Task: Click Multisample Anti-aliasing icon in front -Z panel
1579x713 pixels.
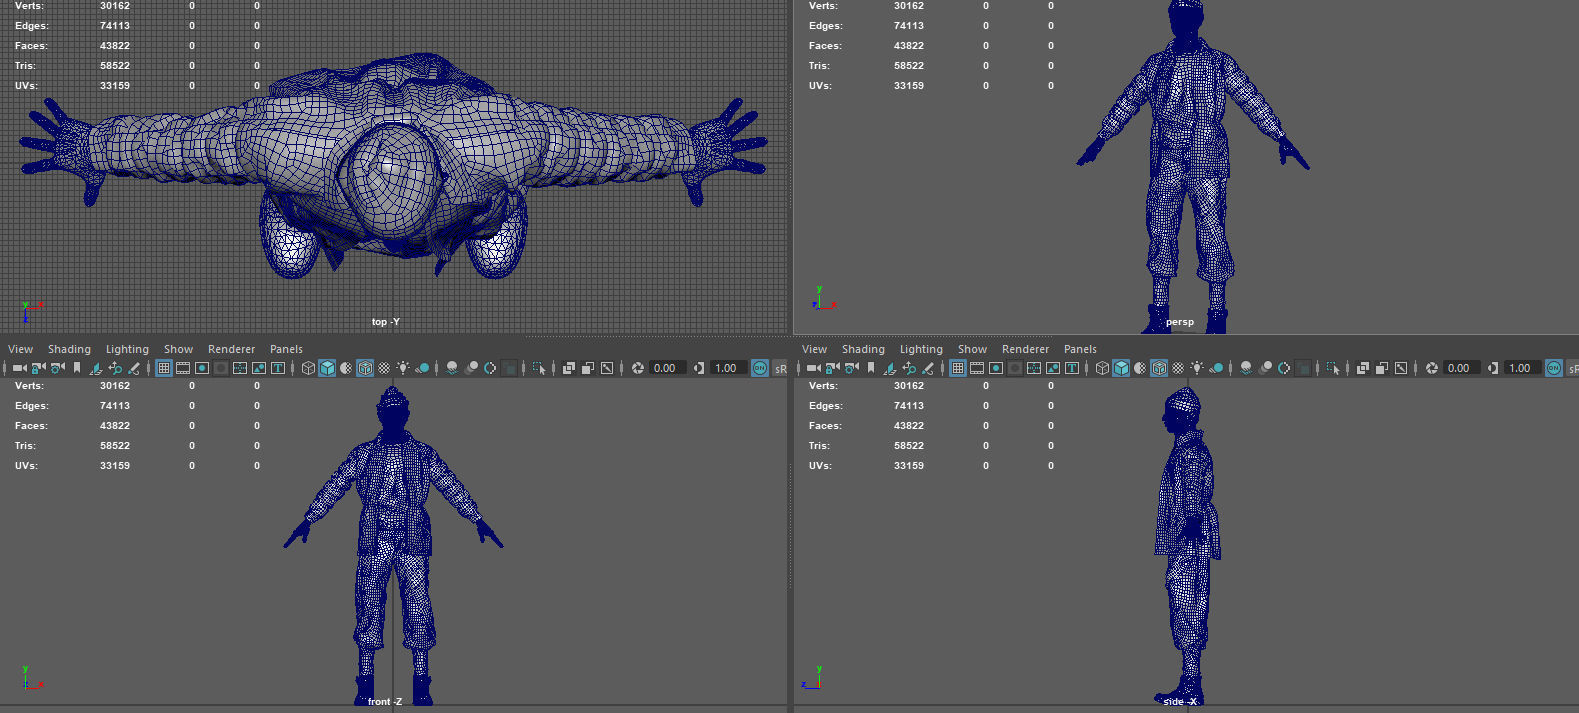Action: coord(490,368)
